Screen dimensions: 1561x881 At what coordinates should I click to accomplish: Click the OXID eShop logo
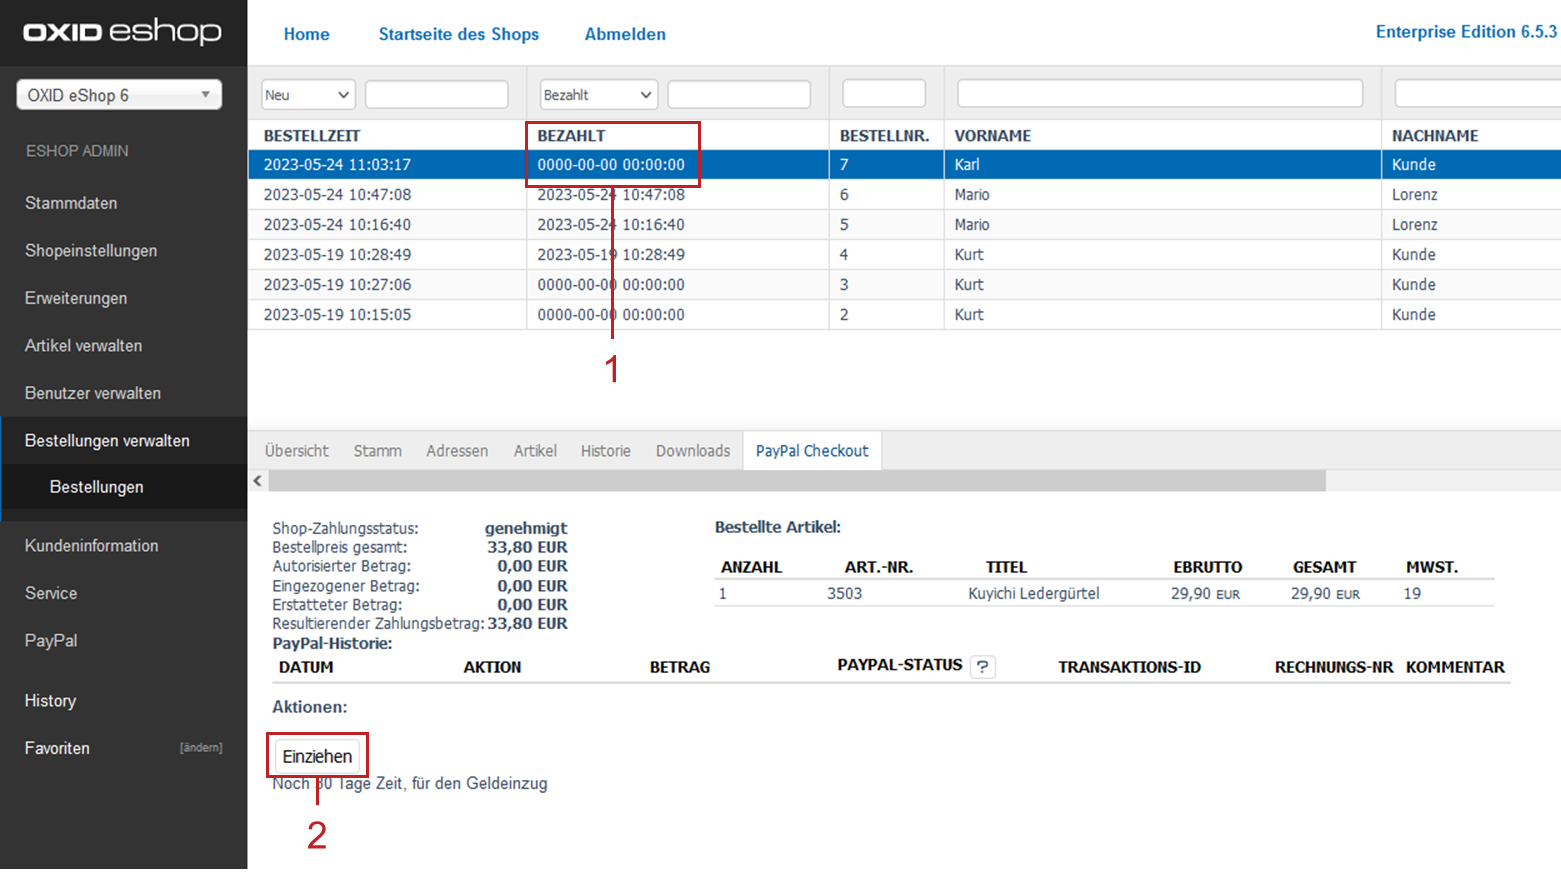coord(122,32)
